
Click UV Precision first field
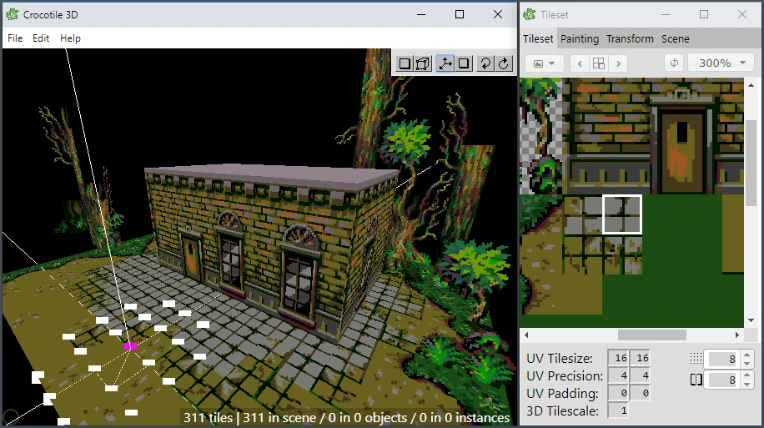(618, 375)
